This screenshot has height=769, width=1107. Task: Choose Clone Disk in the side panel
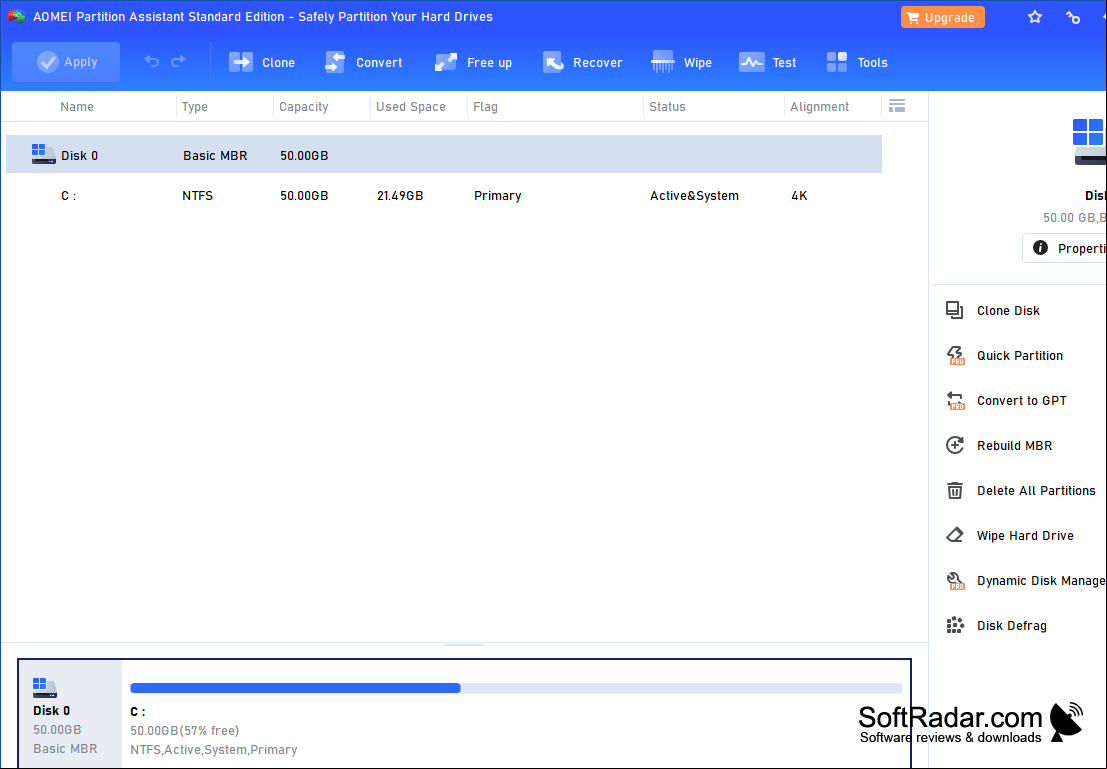1008,311
